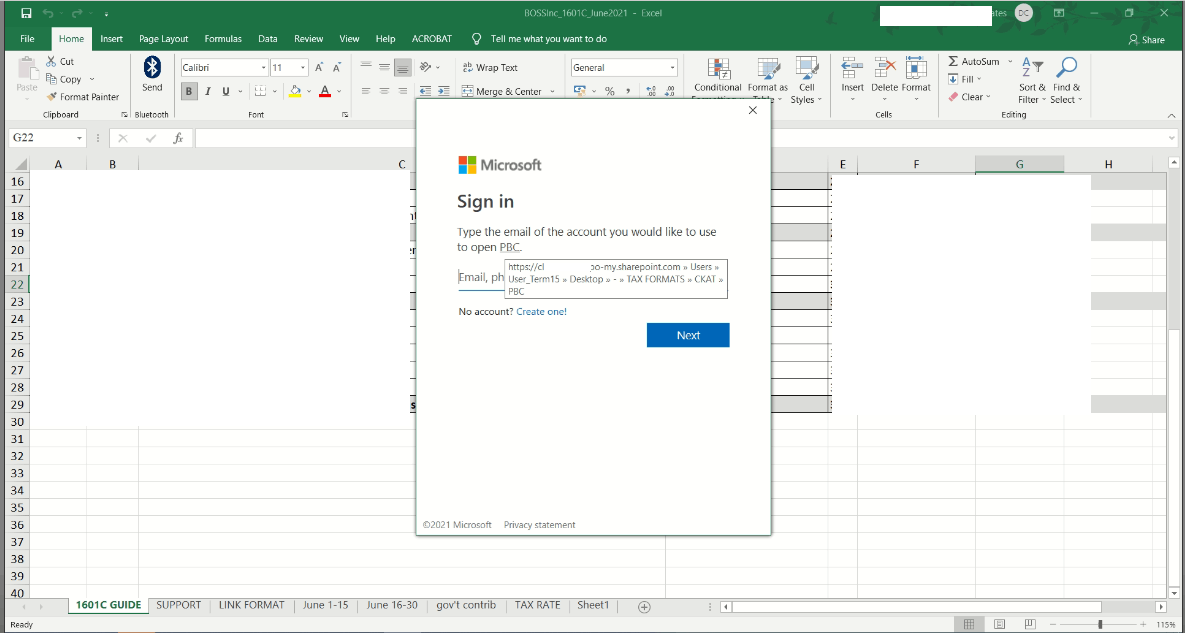The width and height of the screenshot is (1185, 633).
Task: Select column header H
Action: (x=1108, y=164)
